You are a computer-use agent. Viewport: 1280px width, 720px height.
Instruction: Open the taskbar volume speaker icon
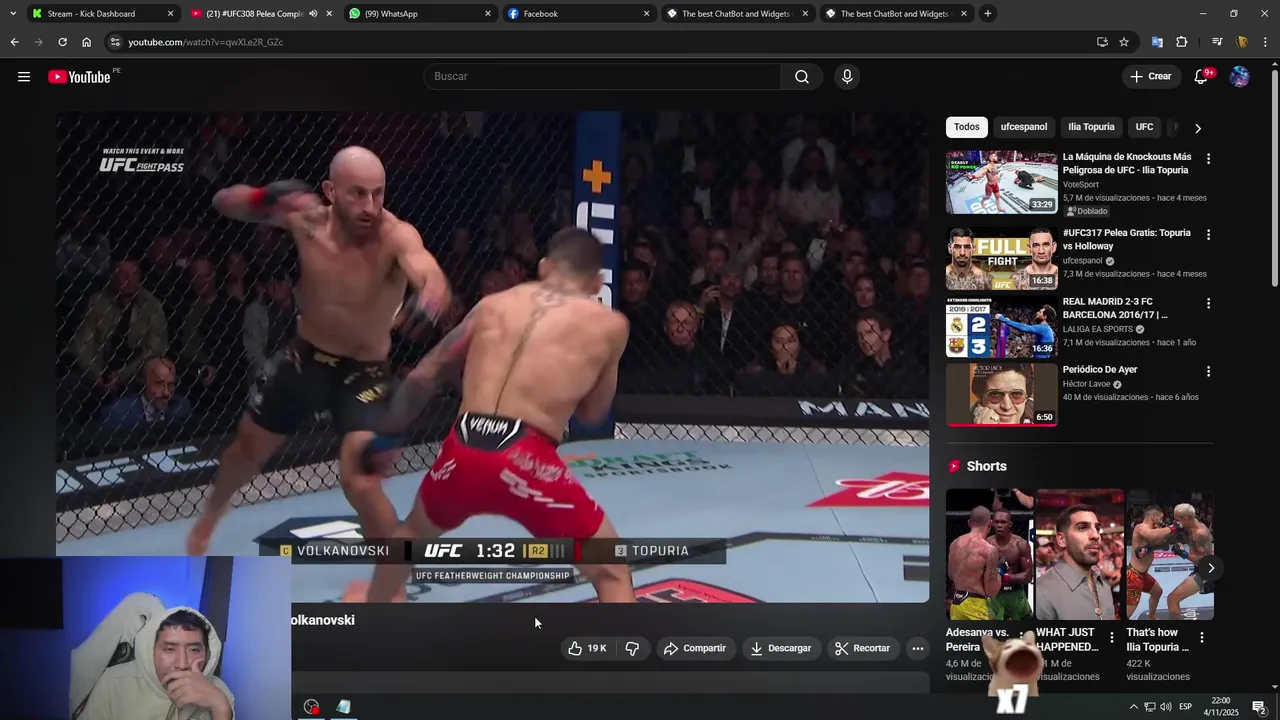[1166, 707]
